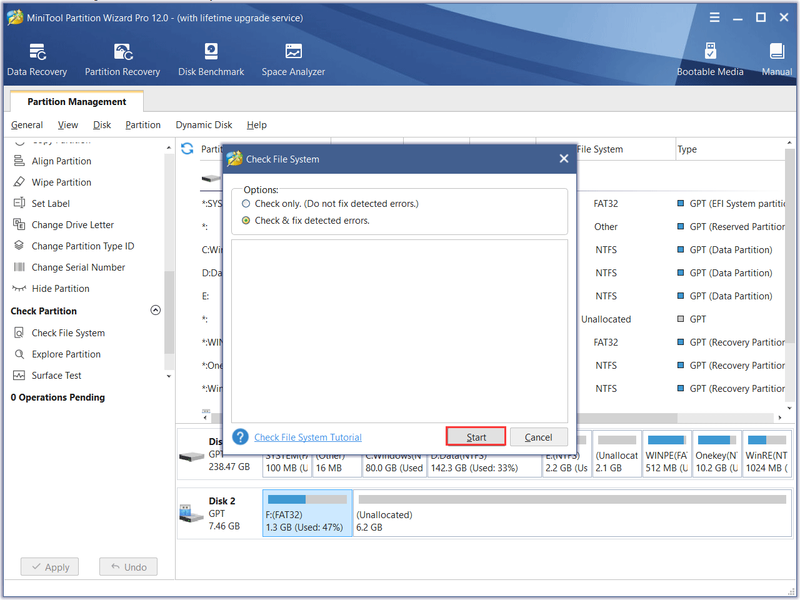
Task: Select the "Check only" radio option
Action: click(246, 204)
